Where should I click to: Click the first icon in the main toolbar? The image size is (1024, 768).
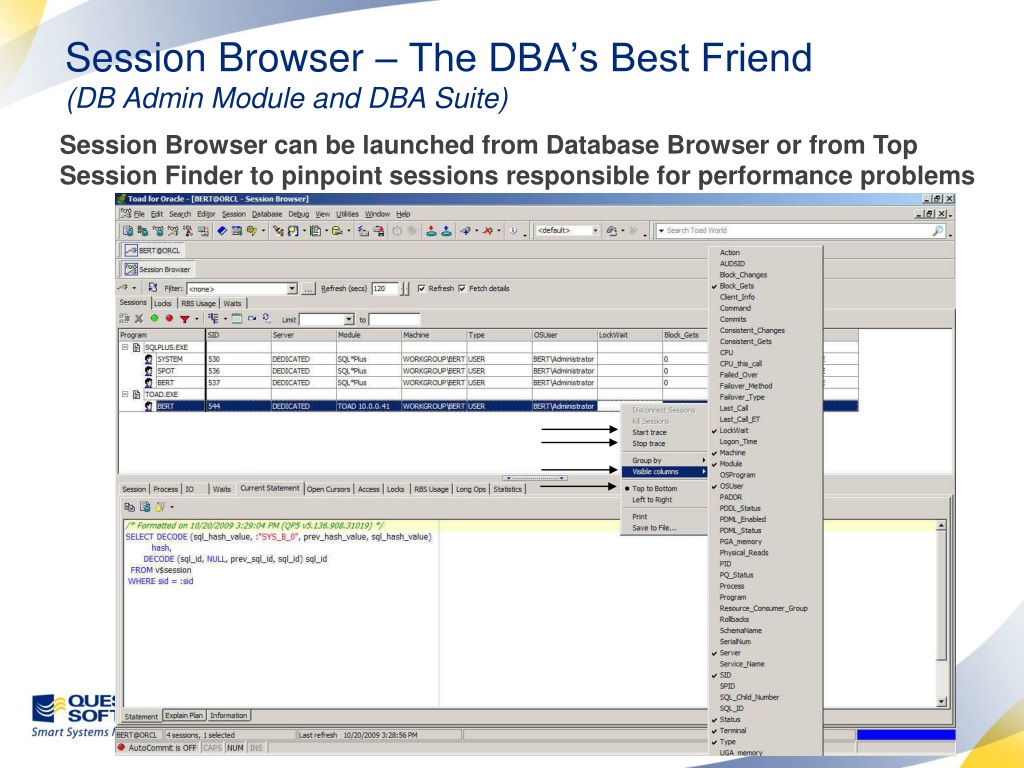128,231
